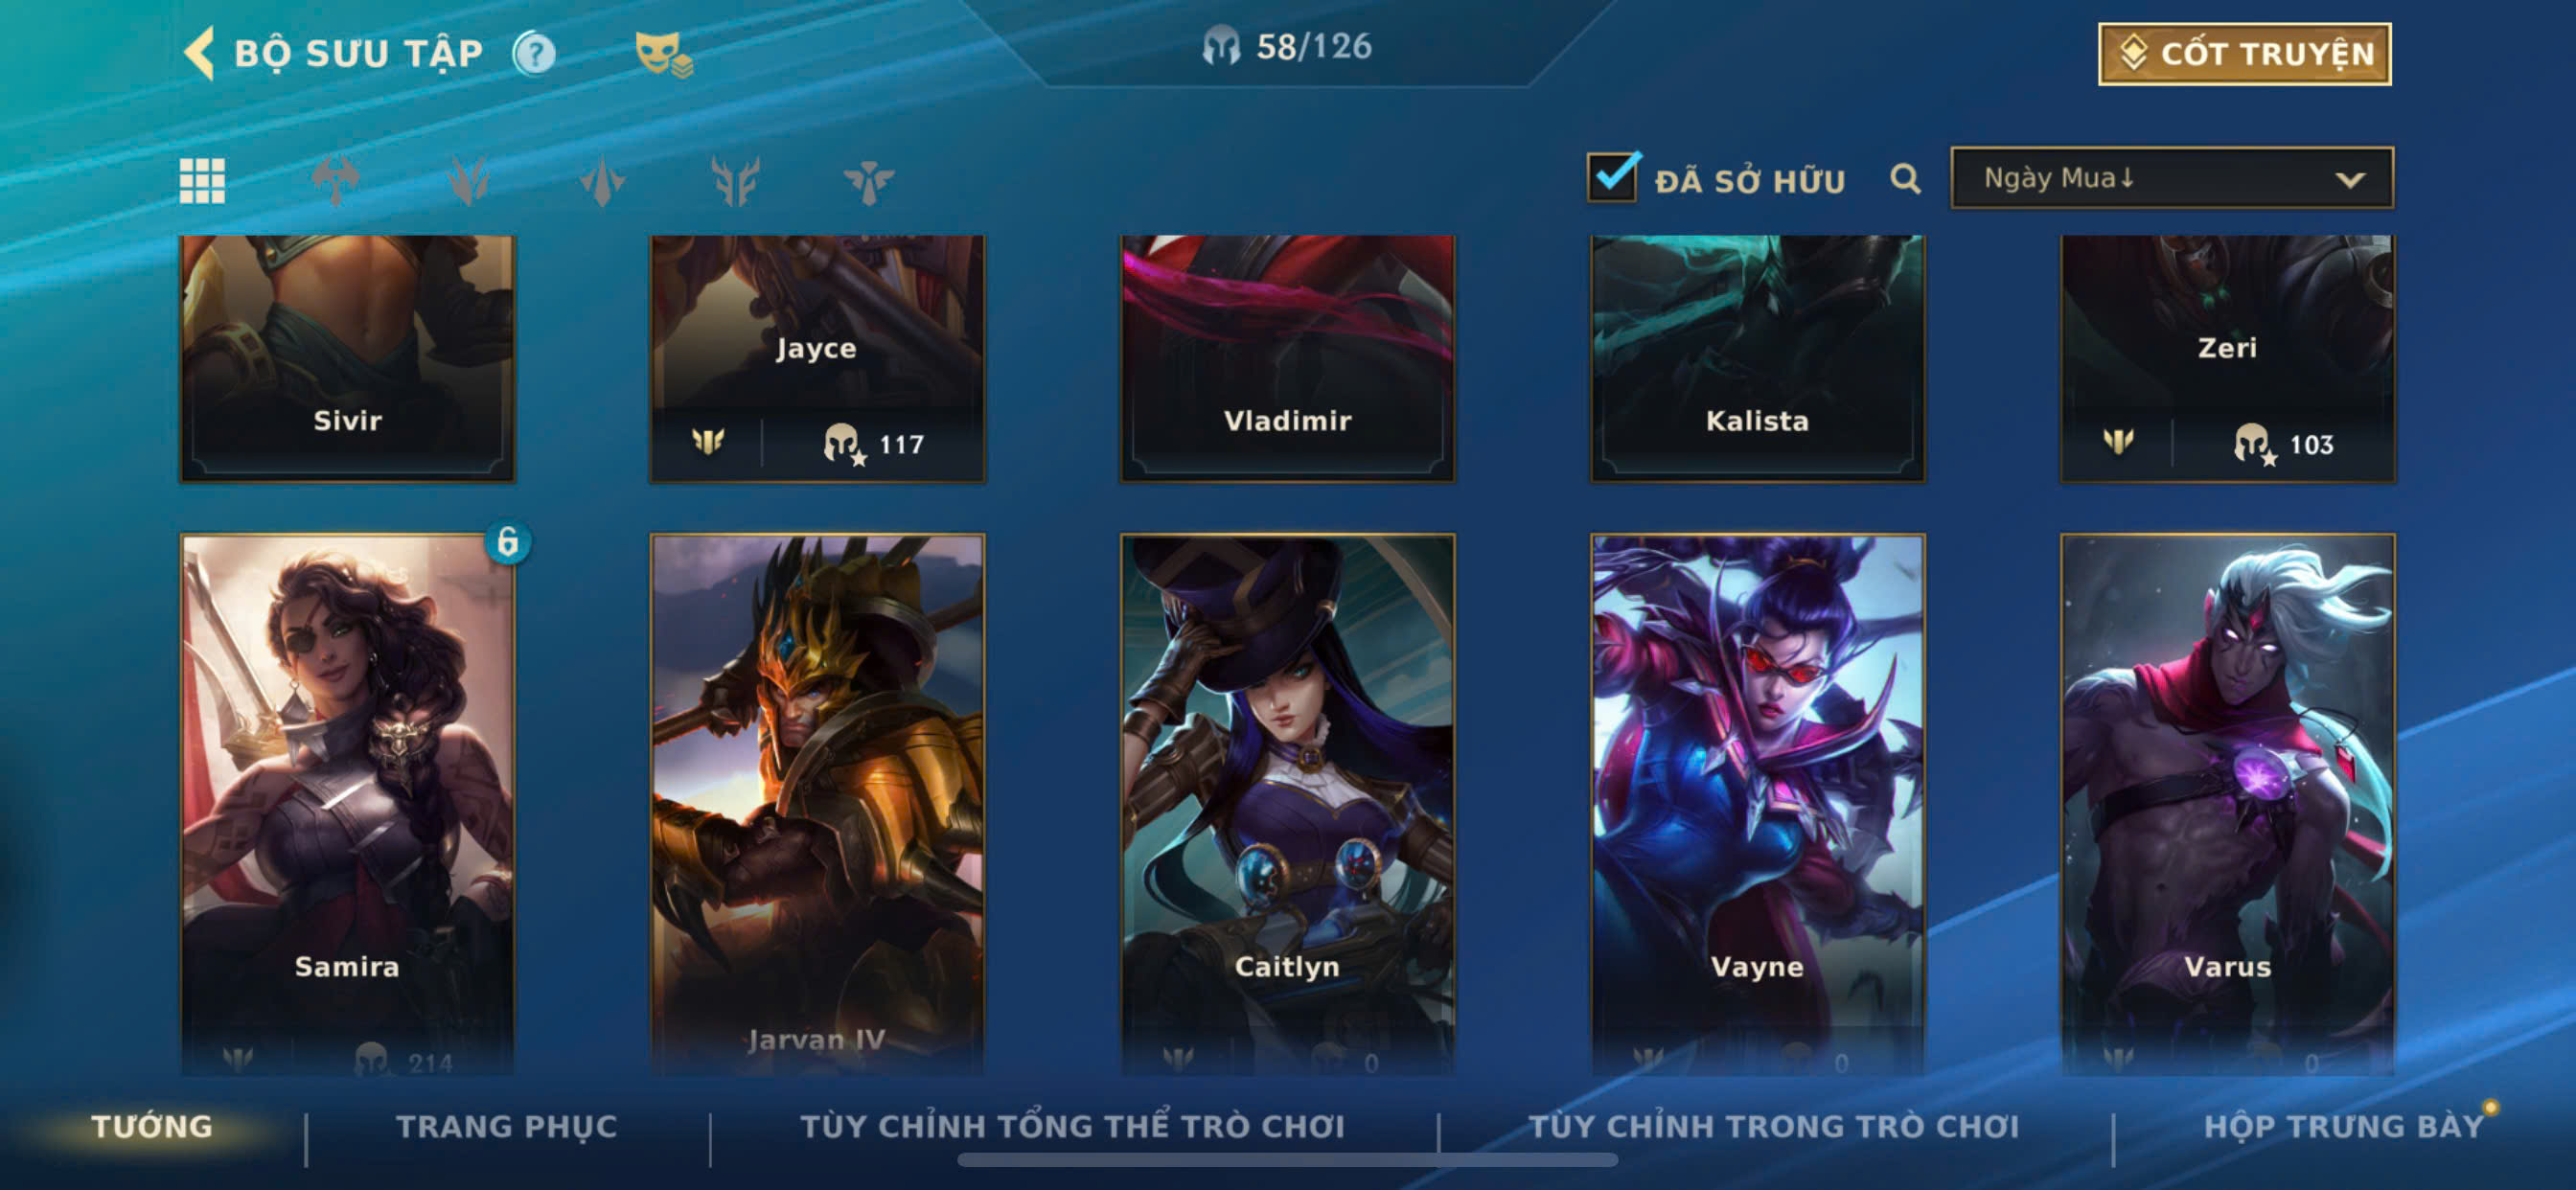2576x1190 pixels.
Task: Click the Cốt Truyện button
Action: [2244, 54]
